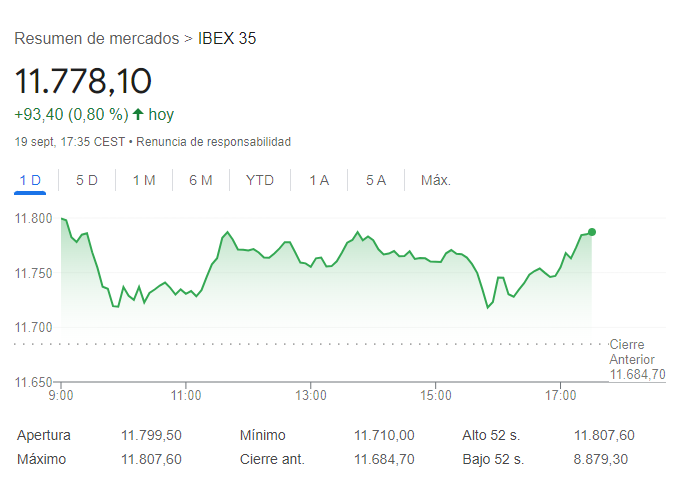This screenshot has height=479, width=684.
Task: Click the chart at the 13:00 mark
Action: 311,262
